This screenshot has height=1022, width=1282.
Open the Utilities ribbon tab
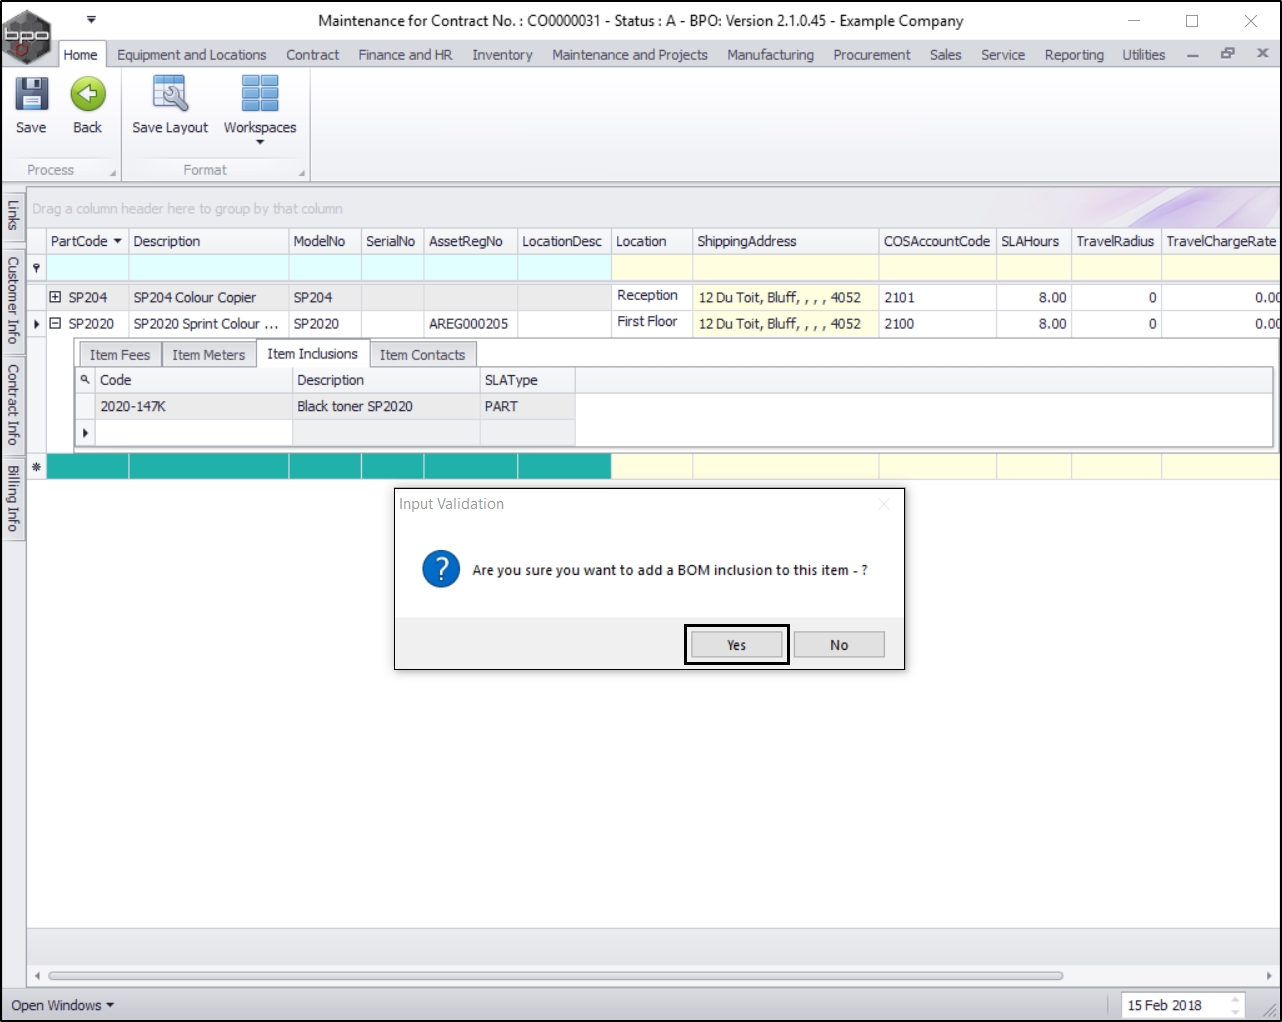1143,55
